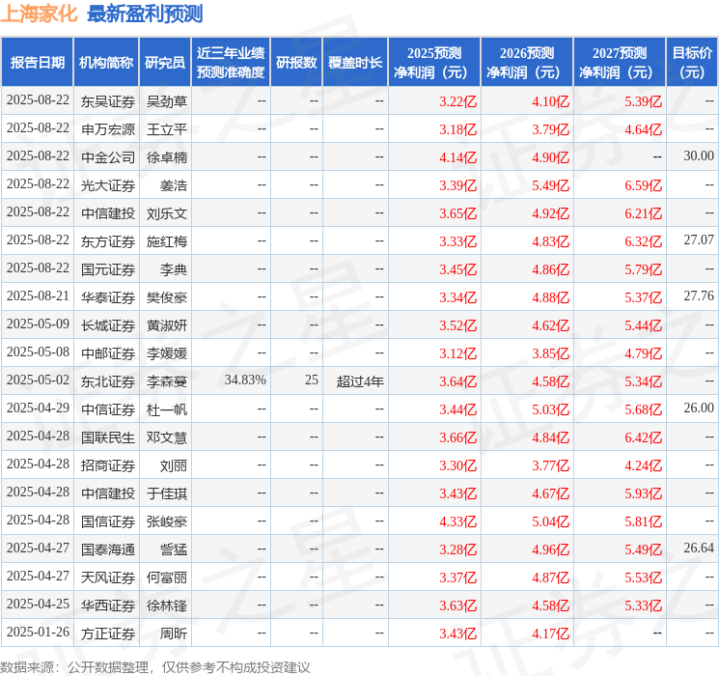Screen dimensions: 719x676
Task: Click the 34.83% accuracy value
Action: [245, 380]
